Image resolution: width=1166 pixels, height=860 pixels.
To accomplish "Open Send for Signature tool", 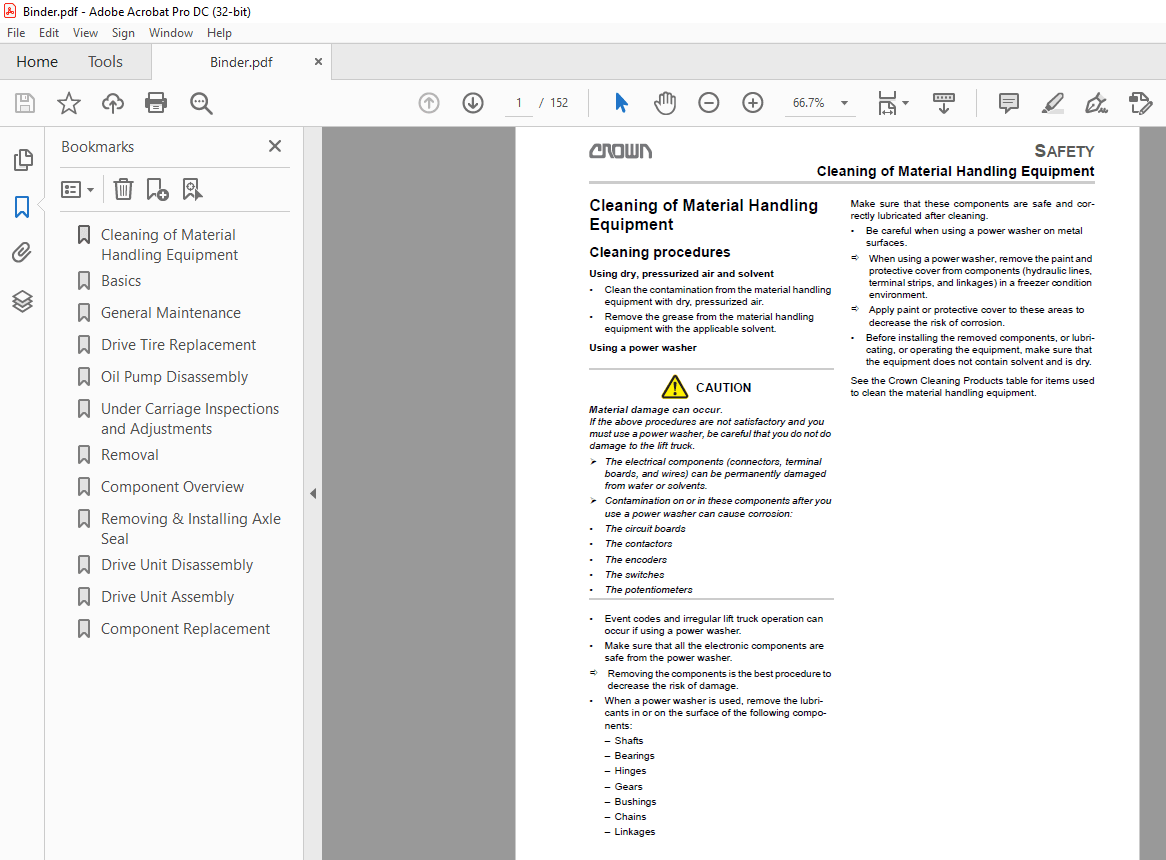I will tap(1141, 103).
